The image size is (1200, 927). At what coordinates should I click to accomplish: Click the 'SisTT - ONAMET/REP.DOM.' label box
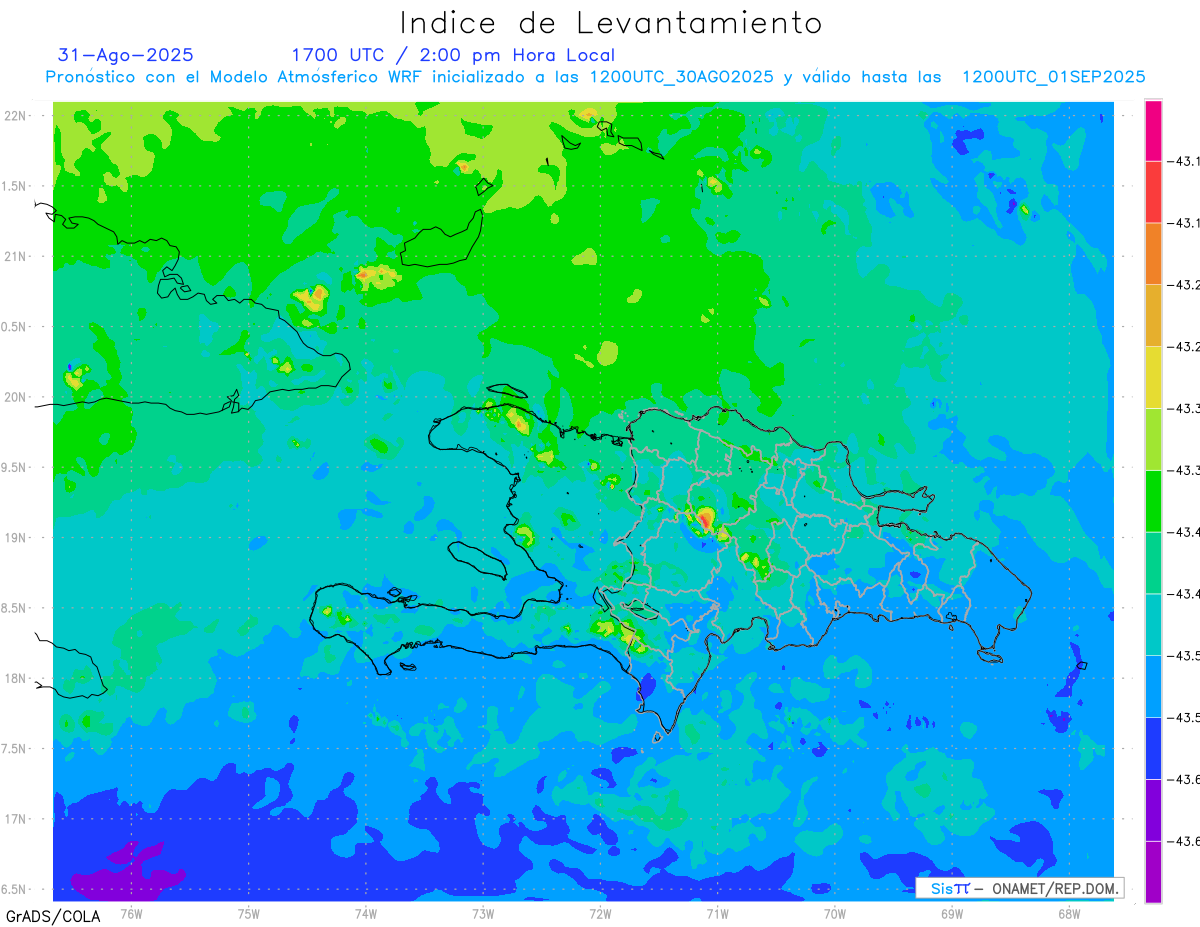click(1020, 888)
